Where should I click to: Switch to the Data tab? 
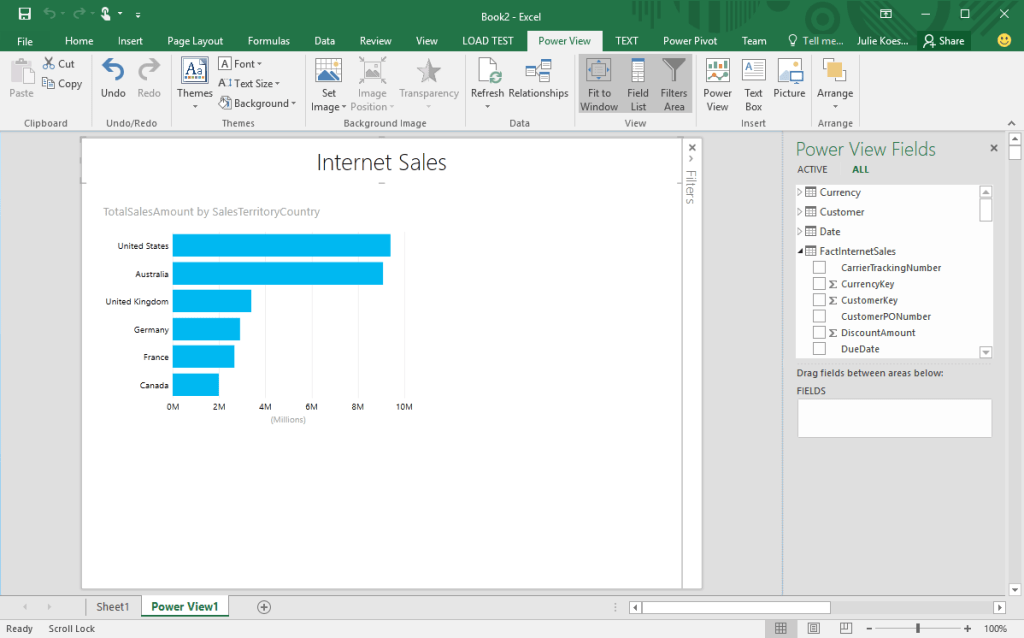point(325,40)
